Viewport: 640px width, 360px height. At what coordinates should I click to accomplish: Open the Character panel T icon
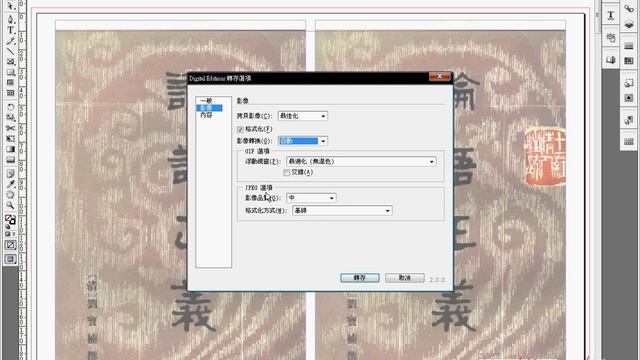[611, 16]
